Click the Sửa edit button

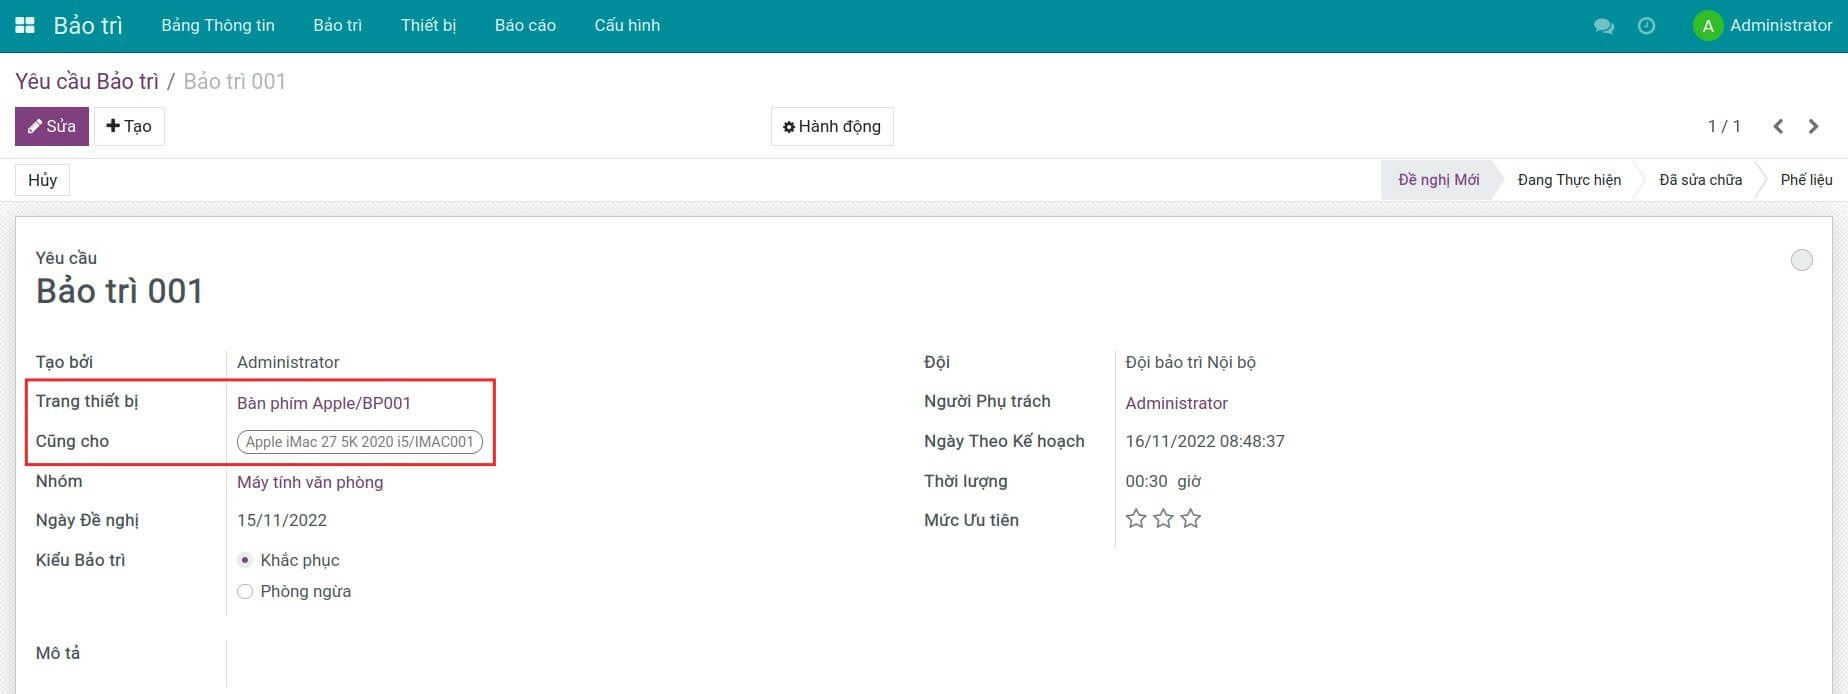click(x=52, y=126)
